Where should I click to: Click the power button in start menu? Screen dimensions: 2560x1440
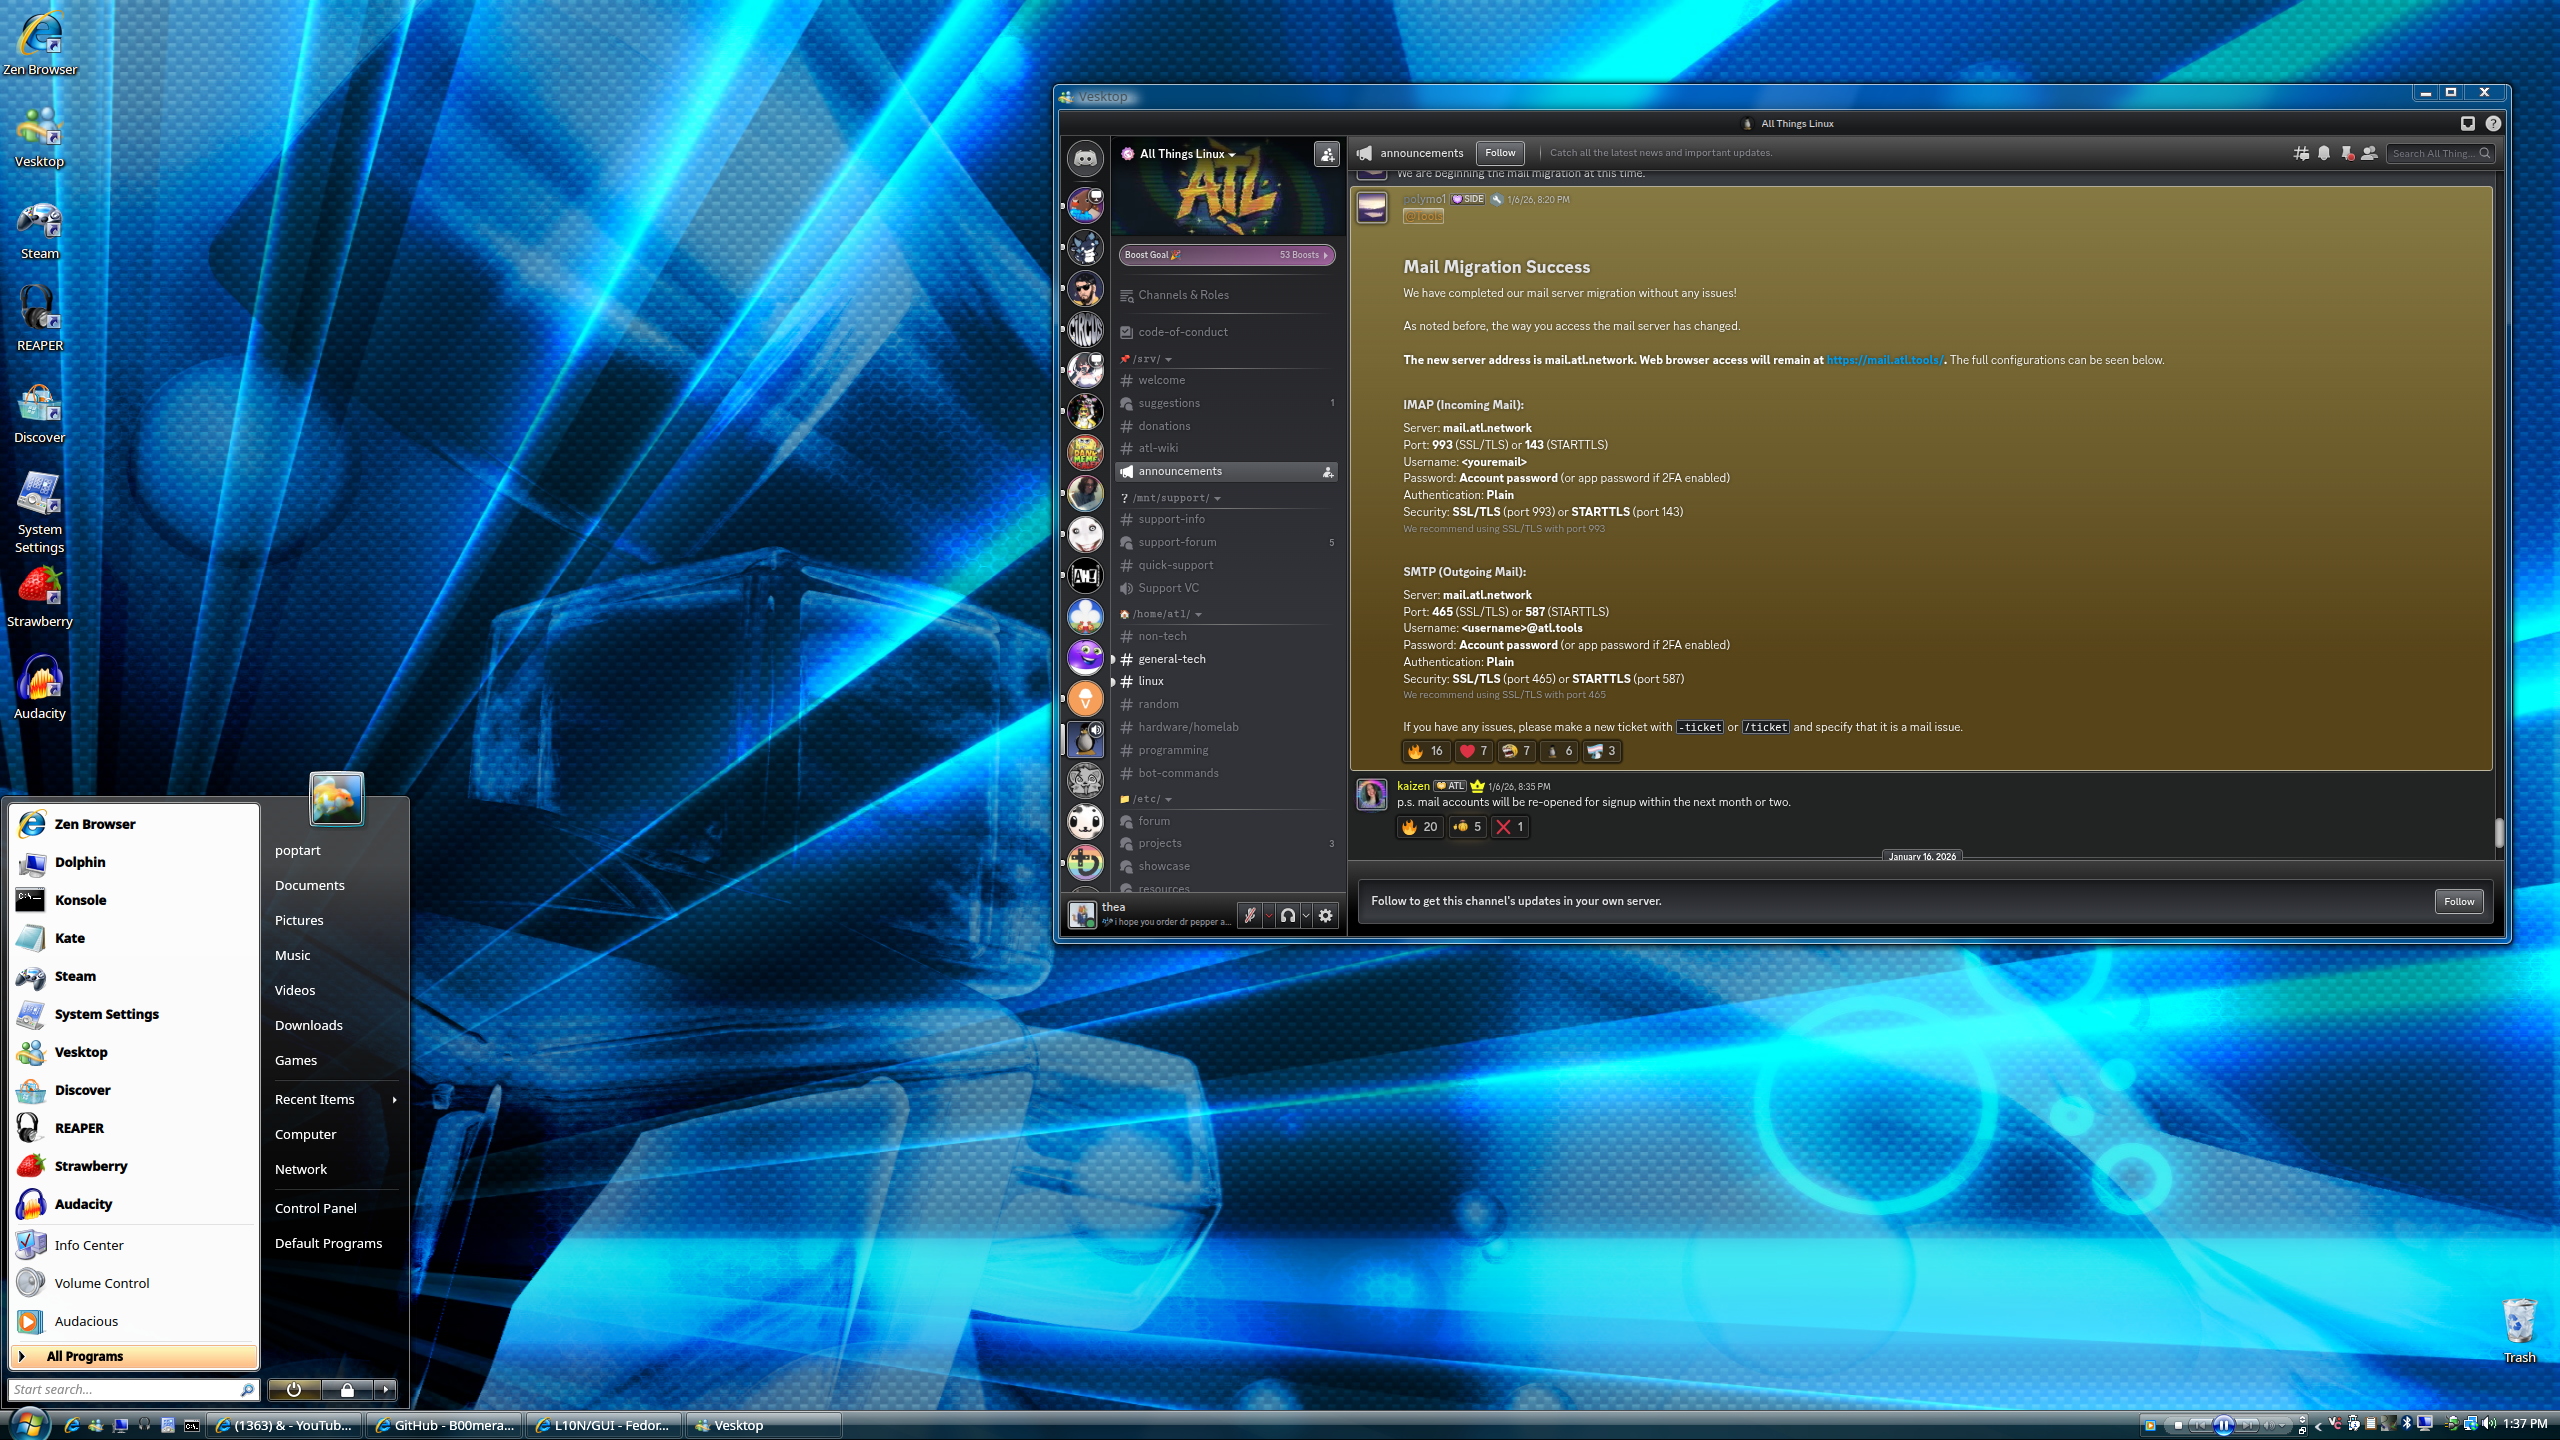[x=294, y=1389]
